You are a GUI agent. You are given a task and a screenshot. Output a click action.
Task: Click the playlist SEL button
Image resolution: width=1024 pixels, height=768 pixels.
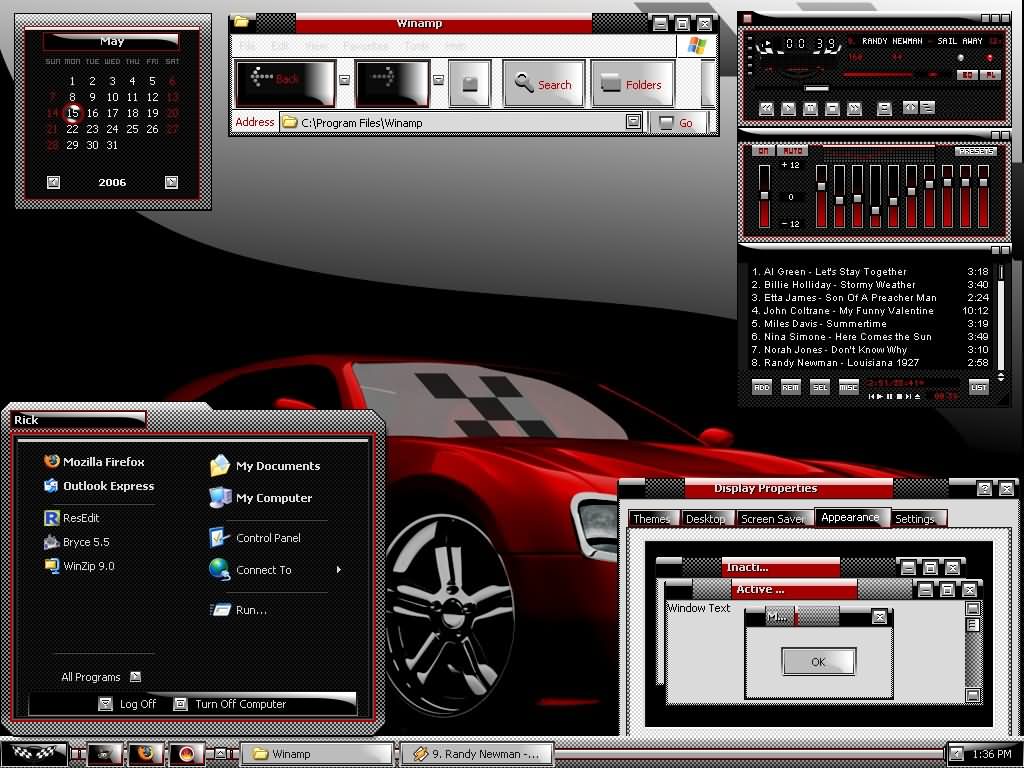(x=820, y=387)
